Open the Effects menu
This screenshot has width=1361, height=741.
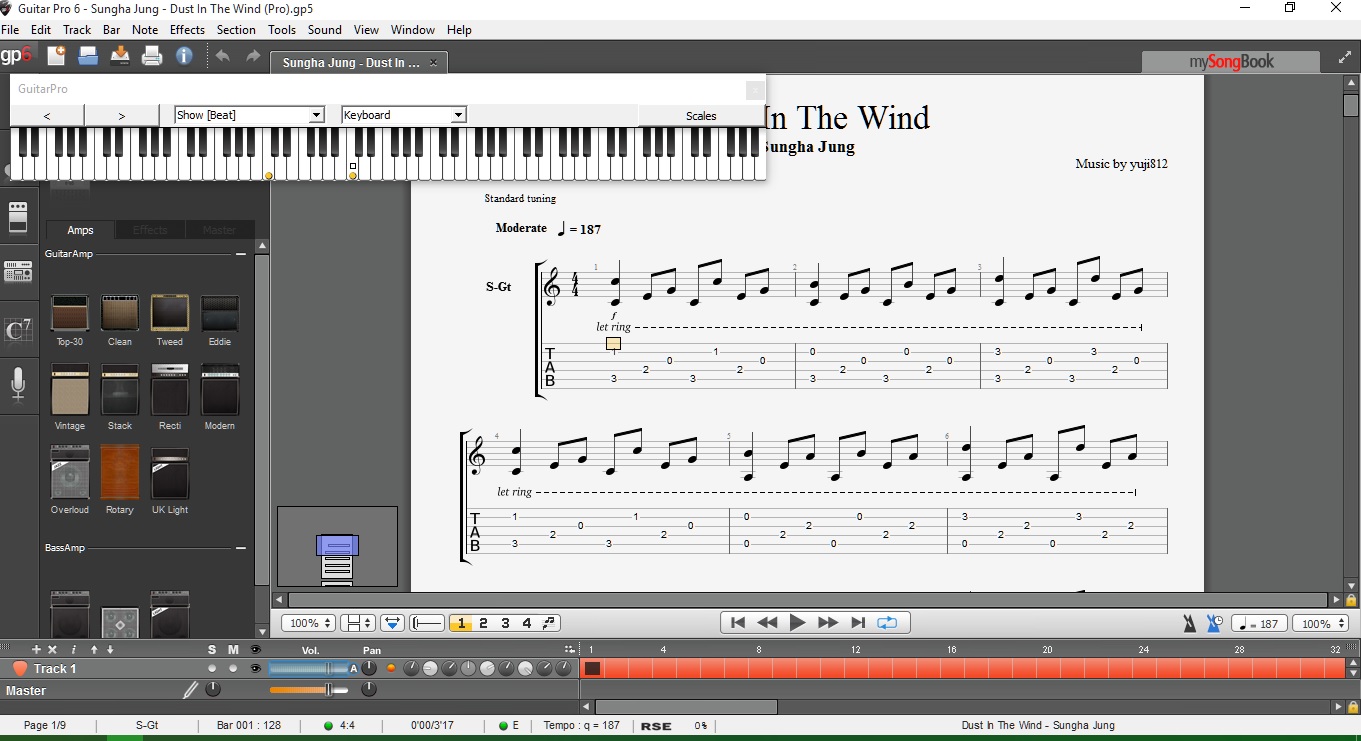tap(187, 30)
